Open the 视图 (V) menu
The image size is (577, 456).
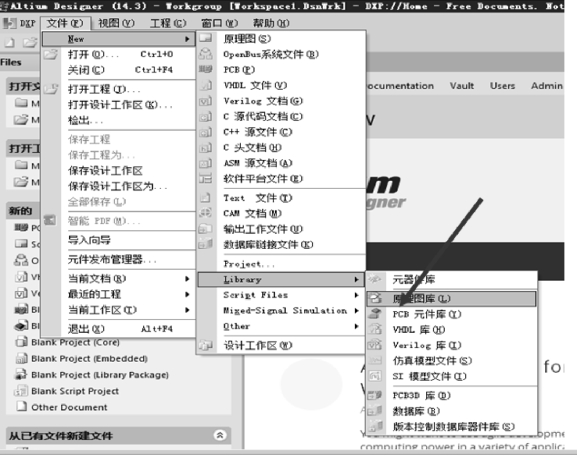click(x=116, y=23)
